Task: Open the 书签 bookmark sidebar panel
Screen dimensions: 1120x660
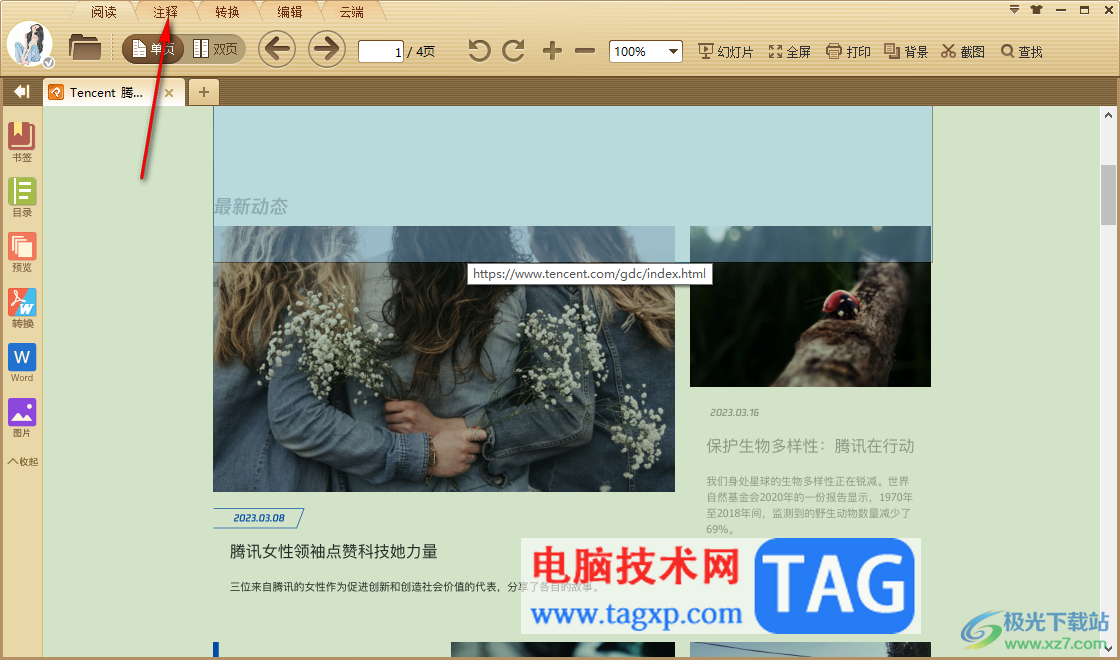Action: (x=21, y=142)
